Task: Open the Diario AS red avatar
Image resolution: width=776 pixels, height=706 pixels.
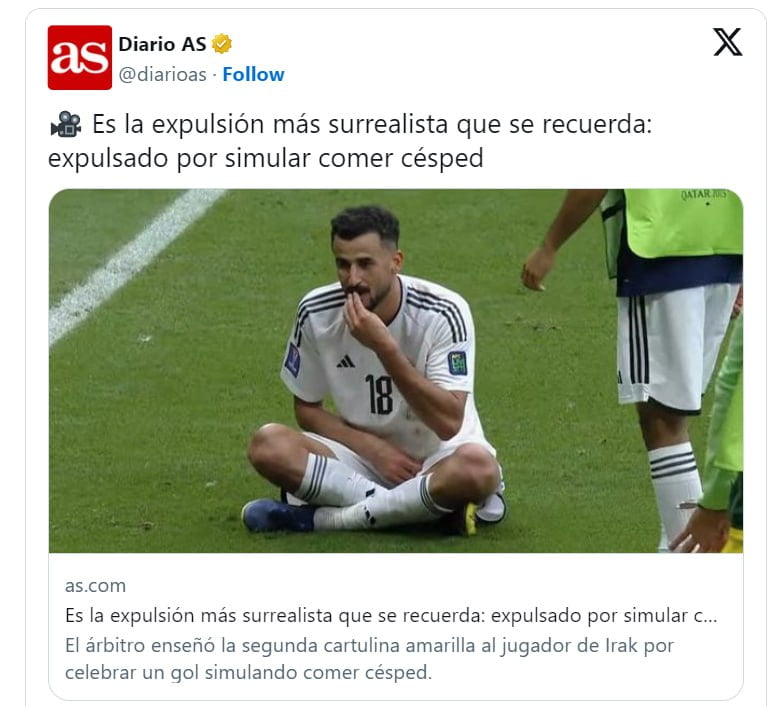Action: point(80,57)
